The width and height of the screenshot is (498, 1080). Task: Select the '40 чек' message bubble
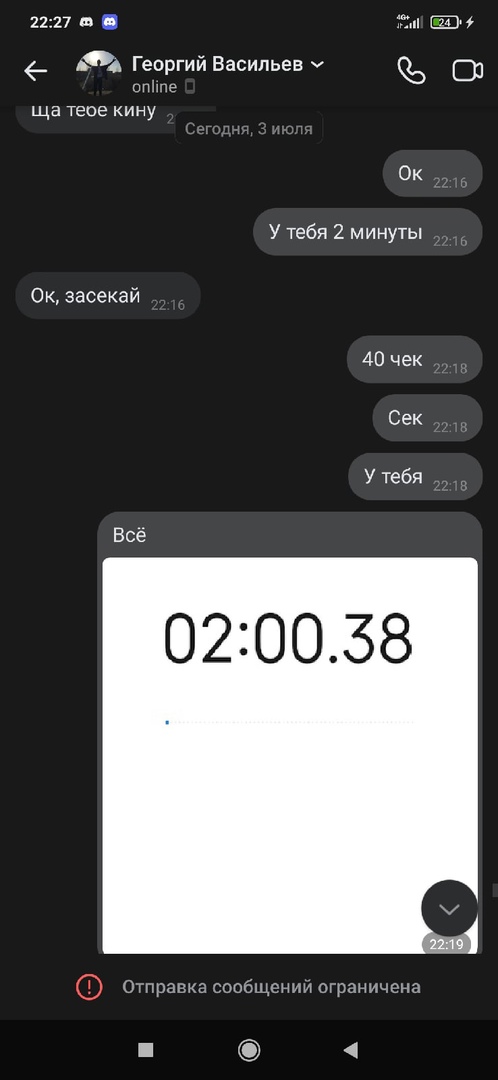[x=415, y=359]
